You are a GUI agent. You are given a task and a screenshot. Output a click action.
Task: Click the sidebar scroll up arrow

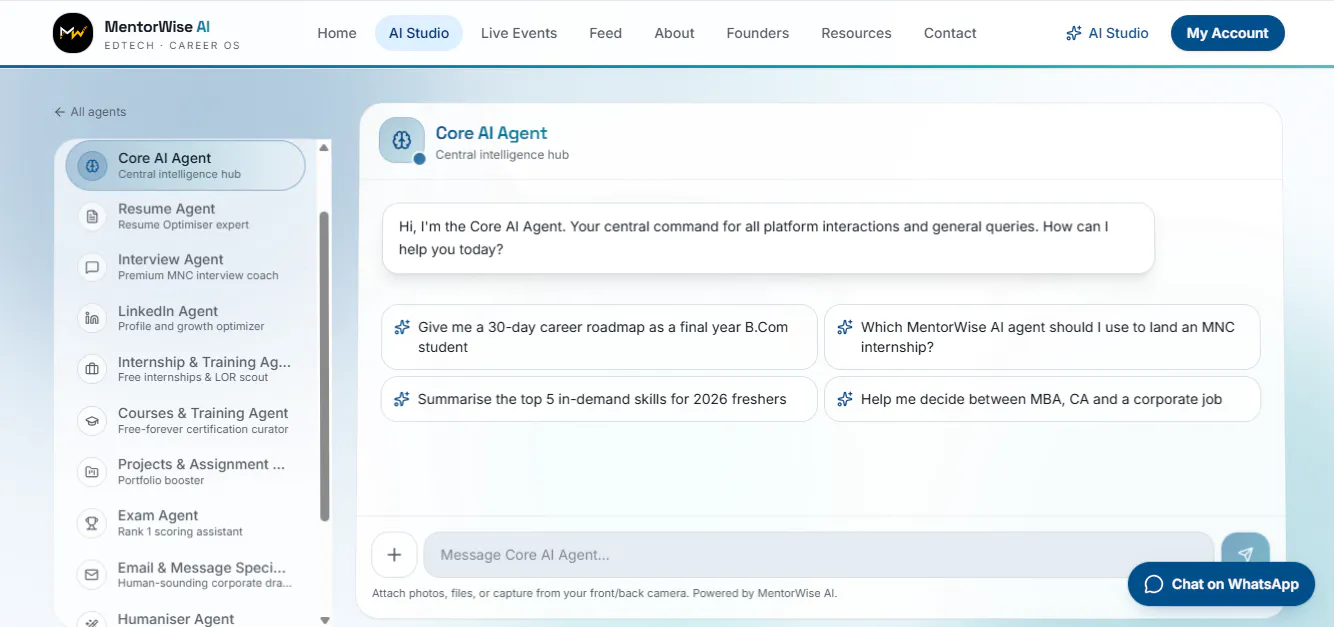pyautogui.click(x=324, y=148)
